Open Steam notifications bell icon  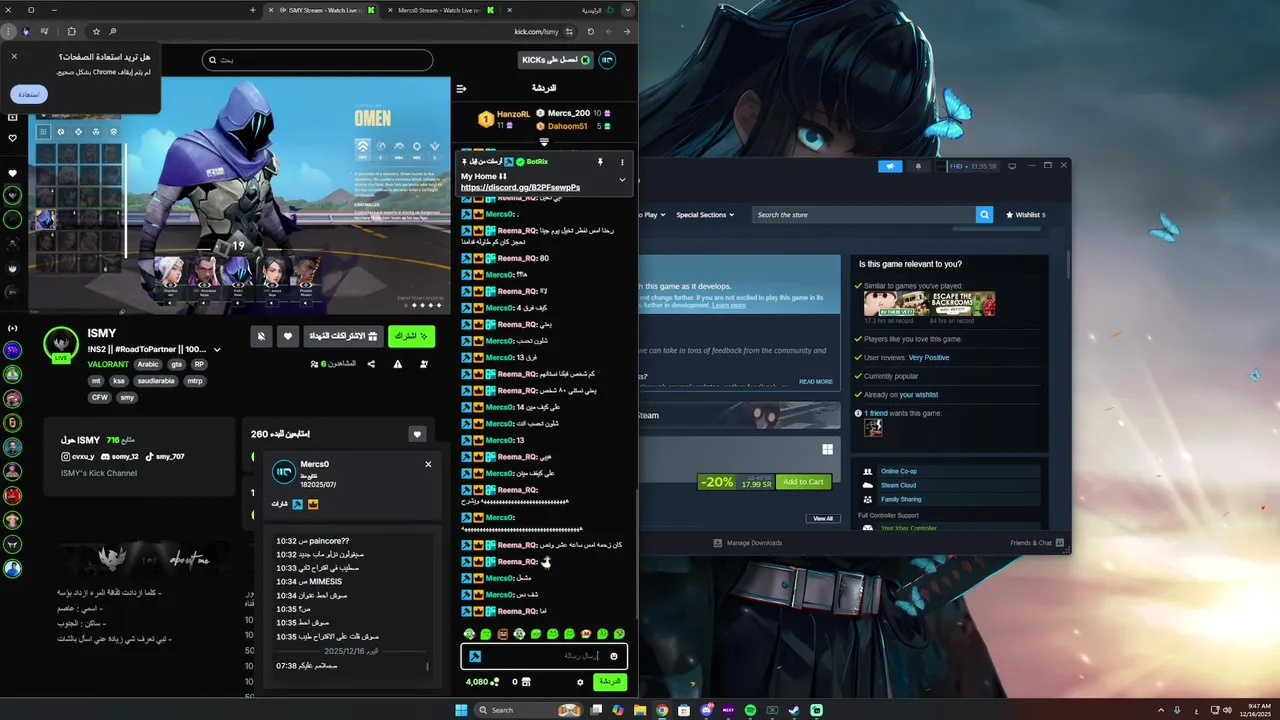(918, 166)
